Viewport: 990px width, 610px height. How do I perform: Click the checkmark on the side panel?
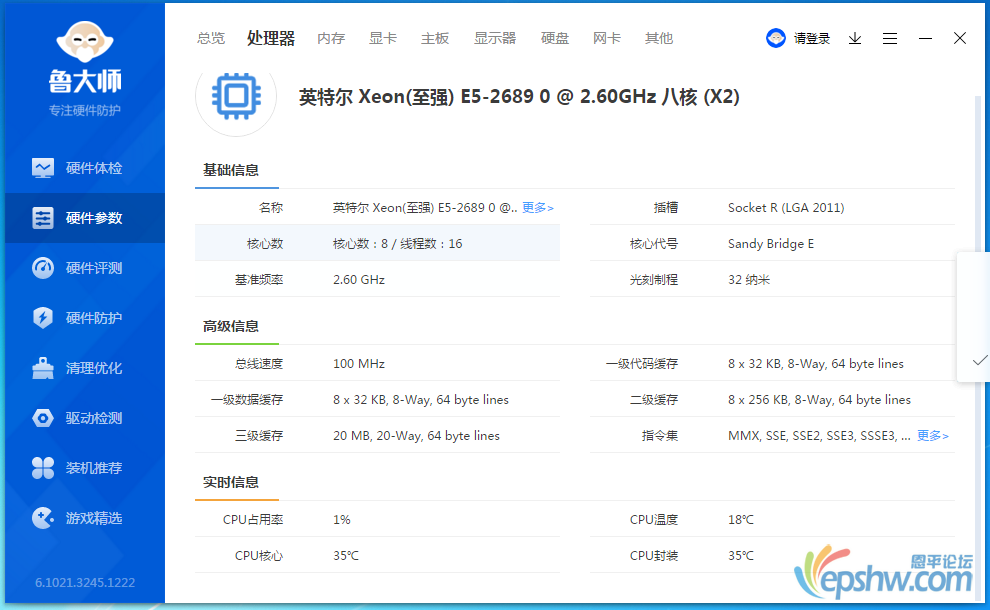pos(980,361)
